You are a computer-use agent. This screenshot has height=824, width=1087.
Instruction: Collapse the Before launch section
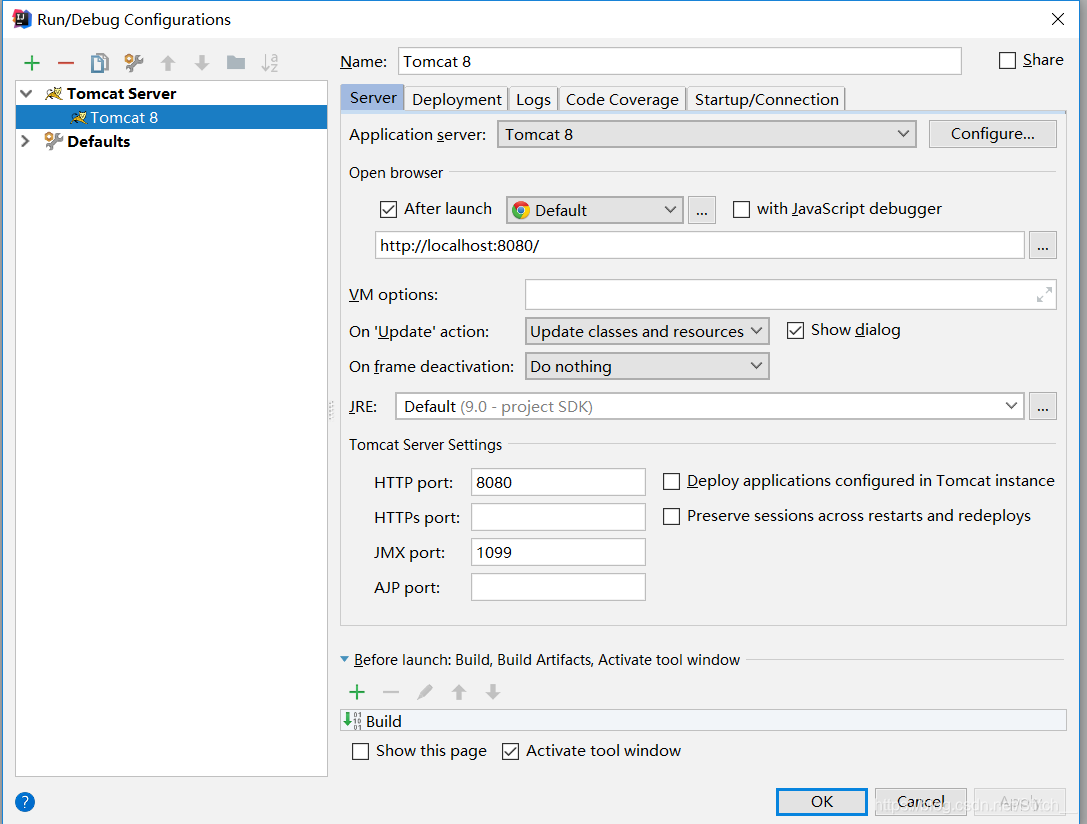tap(345, 660)
